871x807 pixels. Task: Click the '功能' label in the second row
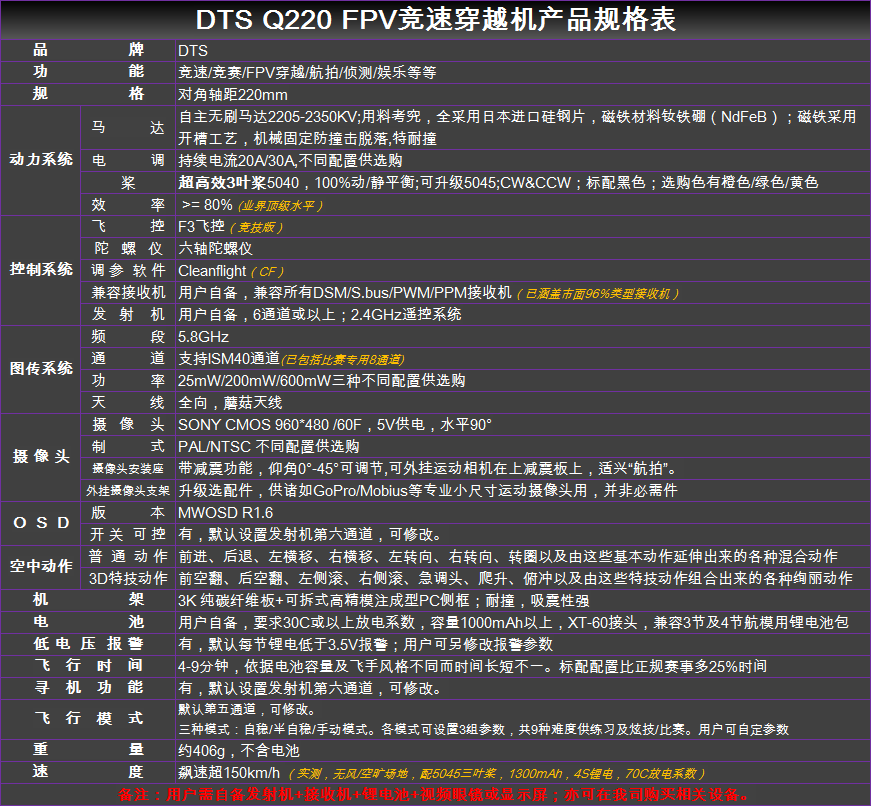(x=88, y=72)
